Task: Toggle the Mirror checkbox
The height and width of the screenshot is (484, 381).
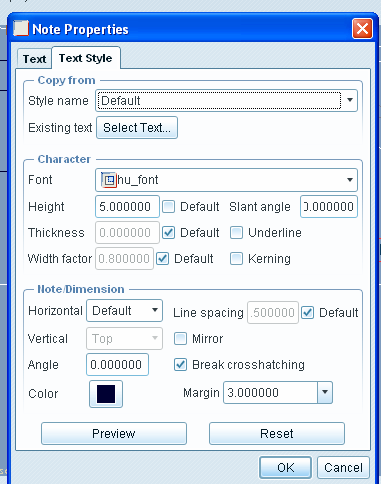Action: click(x=180, y=339)
